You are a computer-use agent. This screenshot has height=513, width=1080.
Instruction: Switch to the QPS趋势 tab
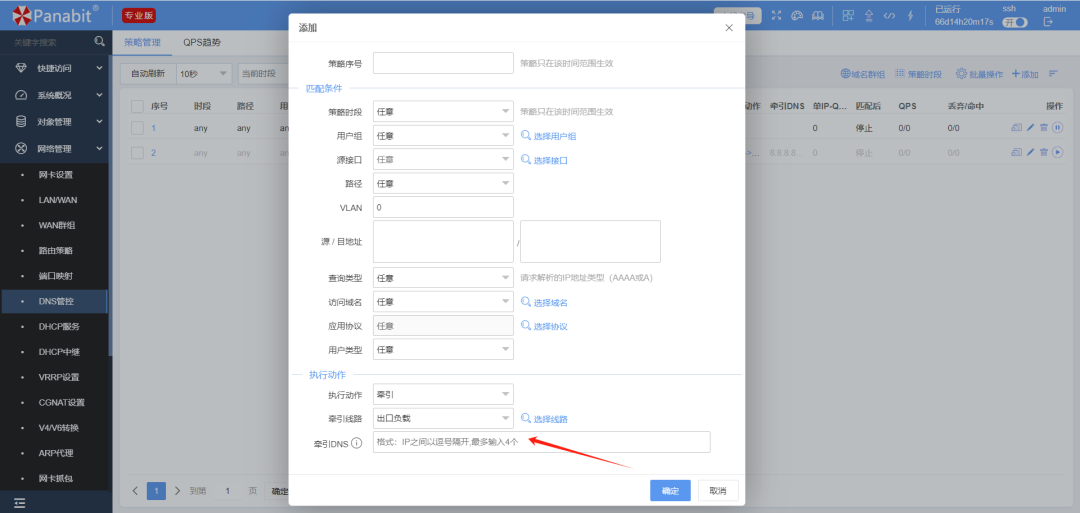[x=202, y=43]
